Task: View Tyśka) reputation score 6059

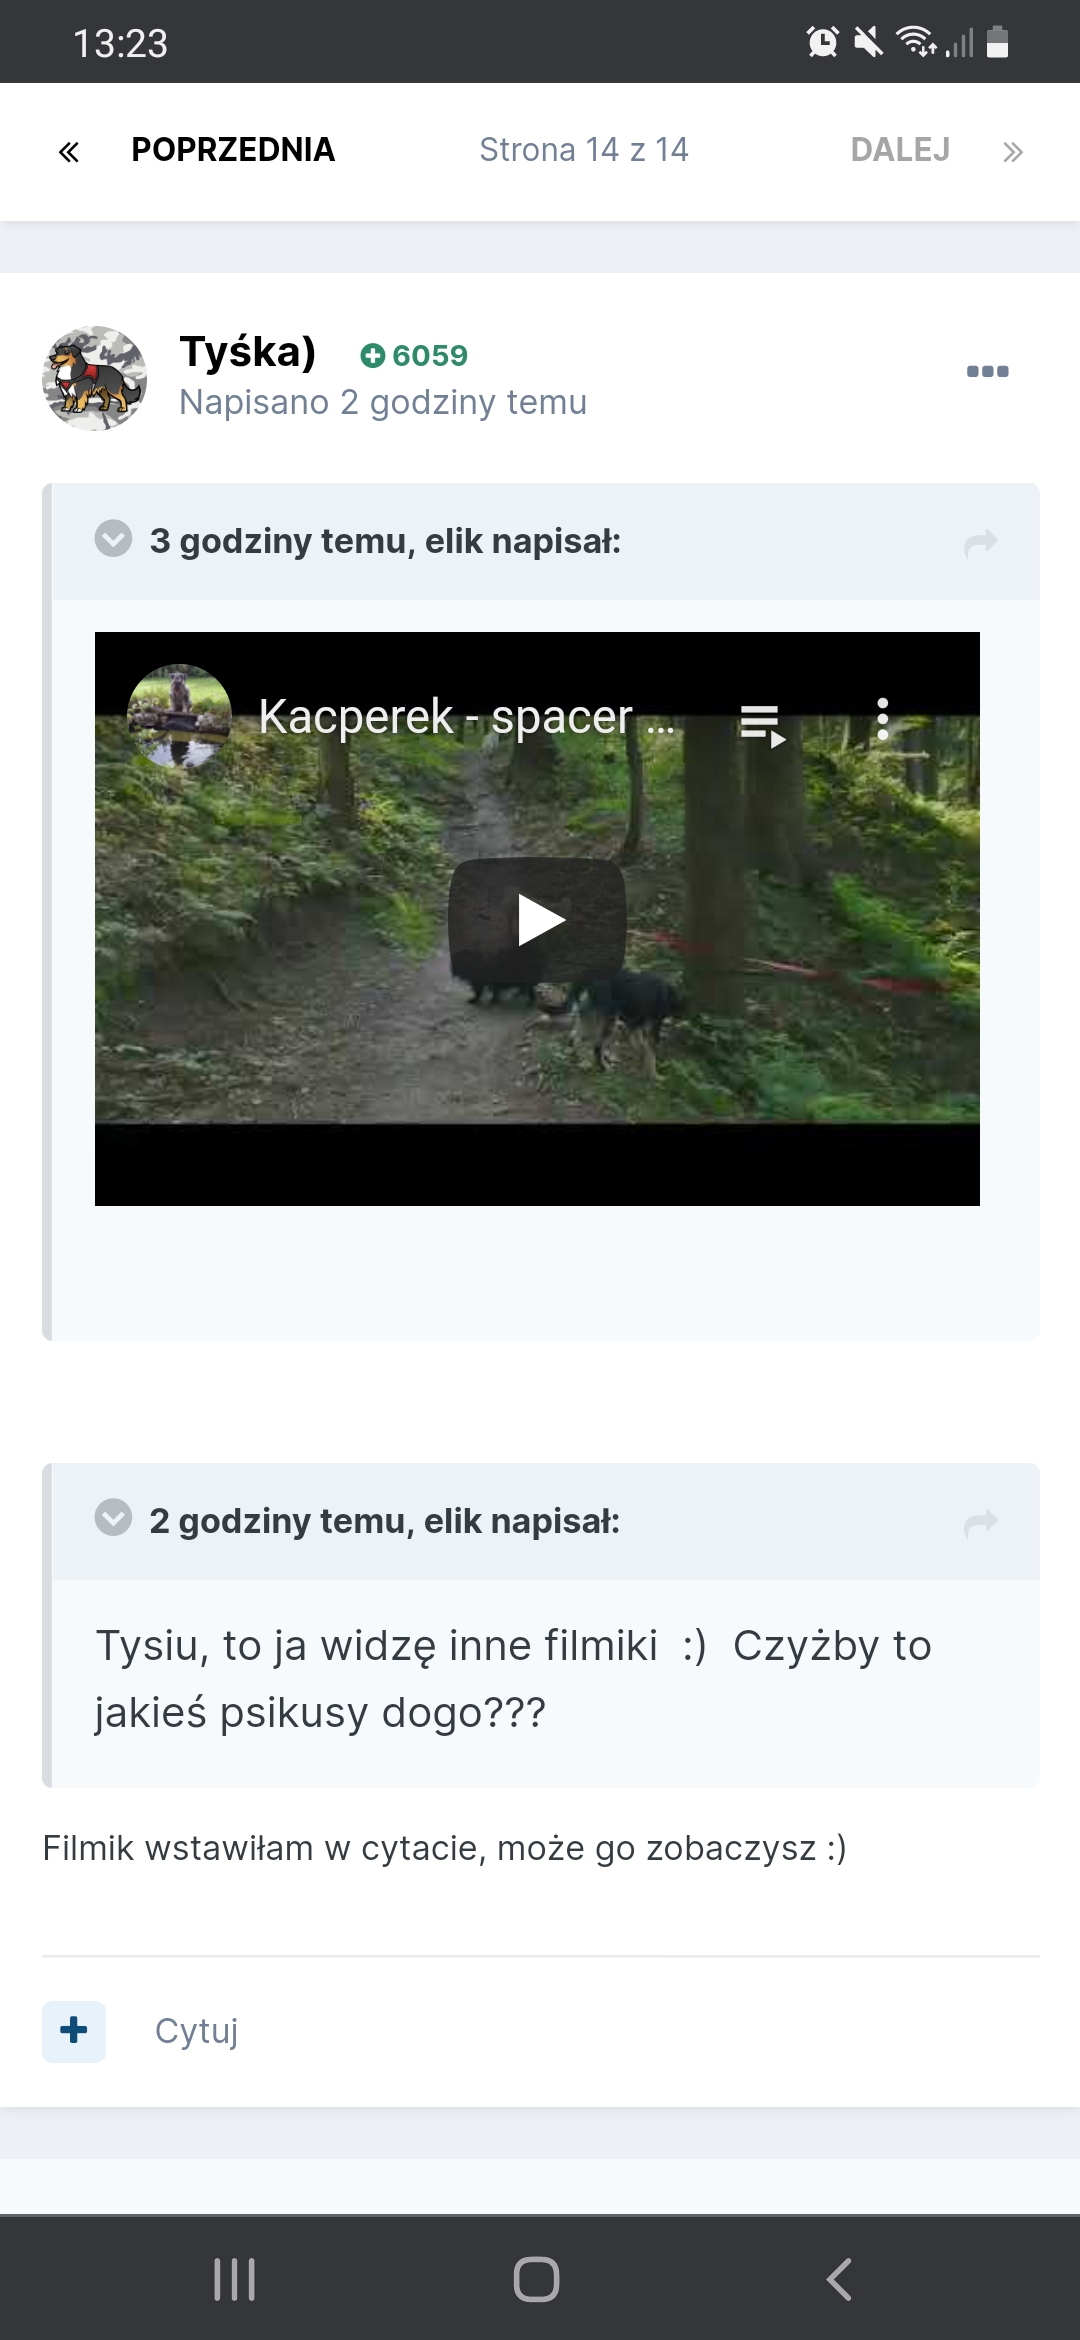Action: coord(414,355)
